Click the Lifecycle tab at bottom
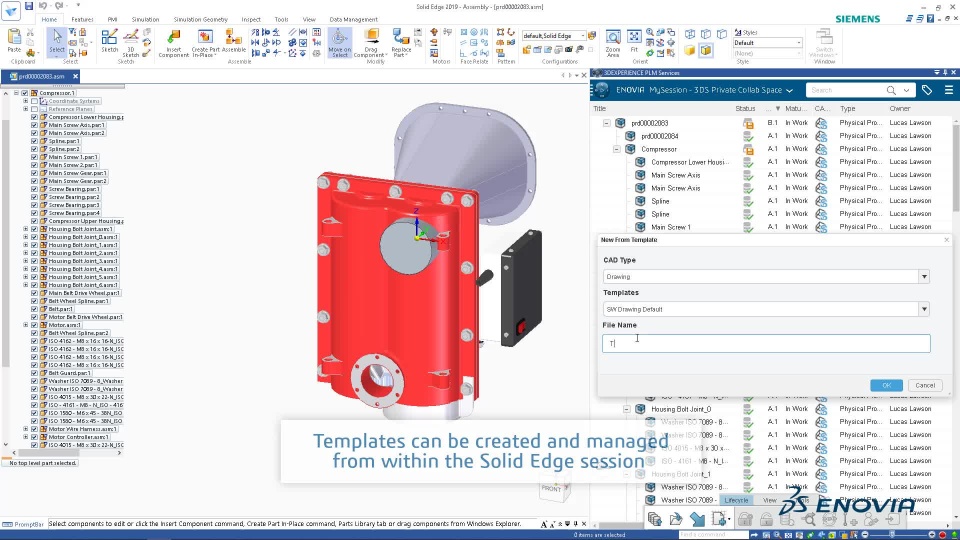The width and height of the screenshot is (960, 540). tap(736, 500)
